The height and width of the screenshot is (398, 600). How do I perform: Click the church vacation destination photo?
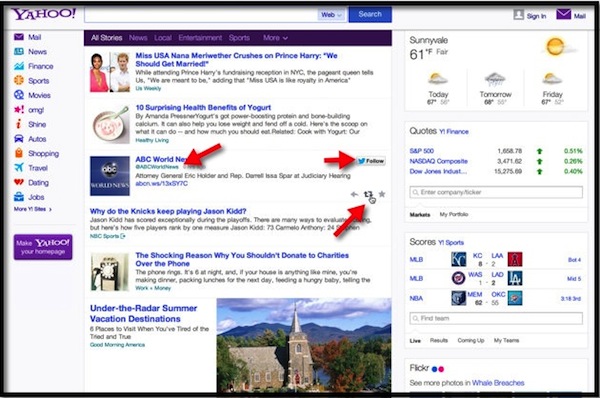pyautogui.click(x=304, y=345)
